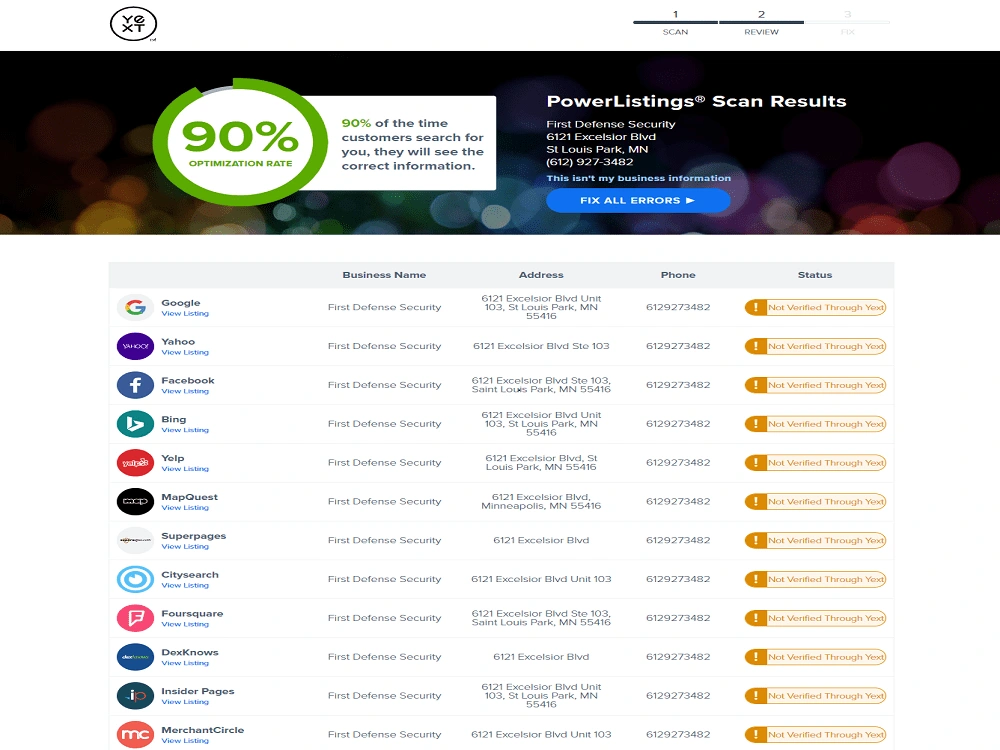Click the Fix All Errors button
The width and height of the screenshot is (1000, 750).
click(638, 200)
